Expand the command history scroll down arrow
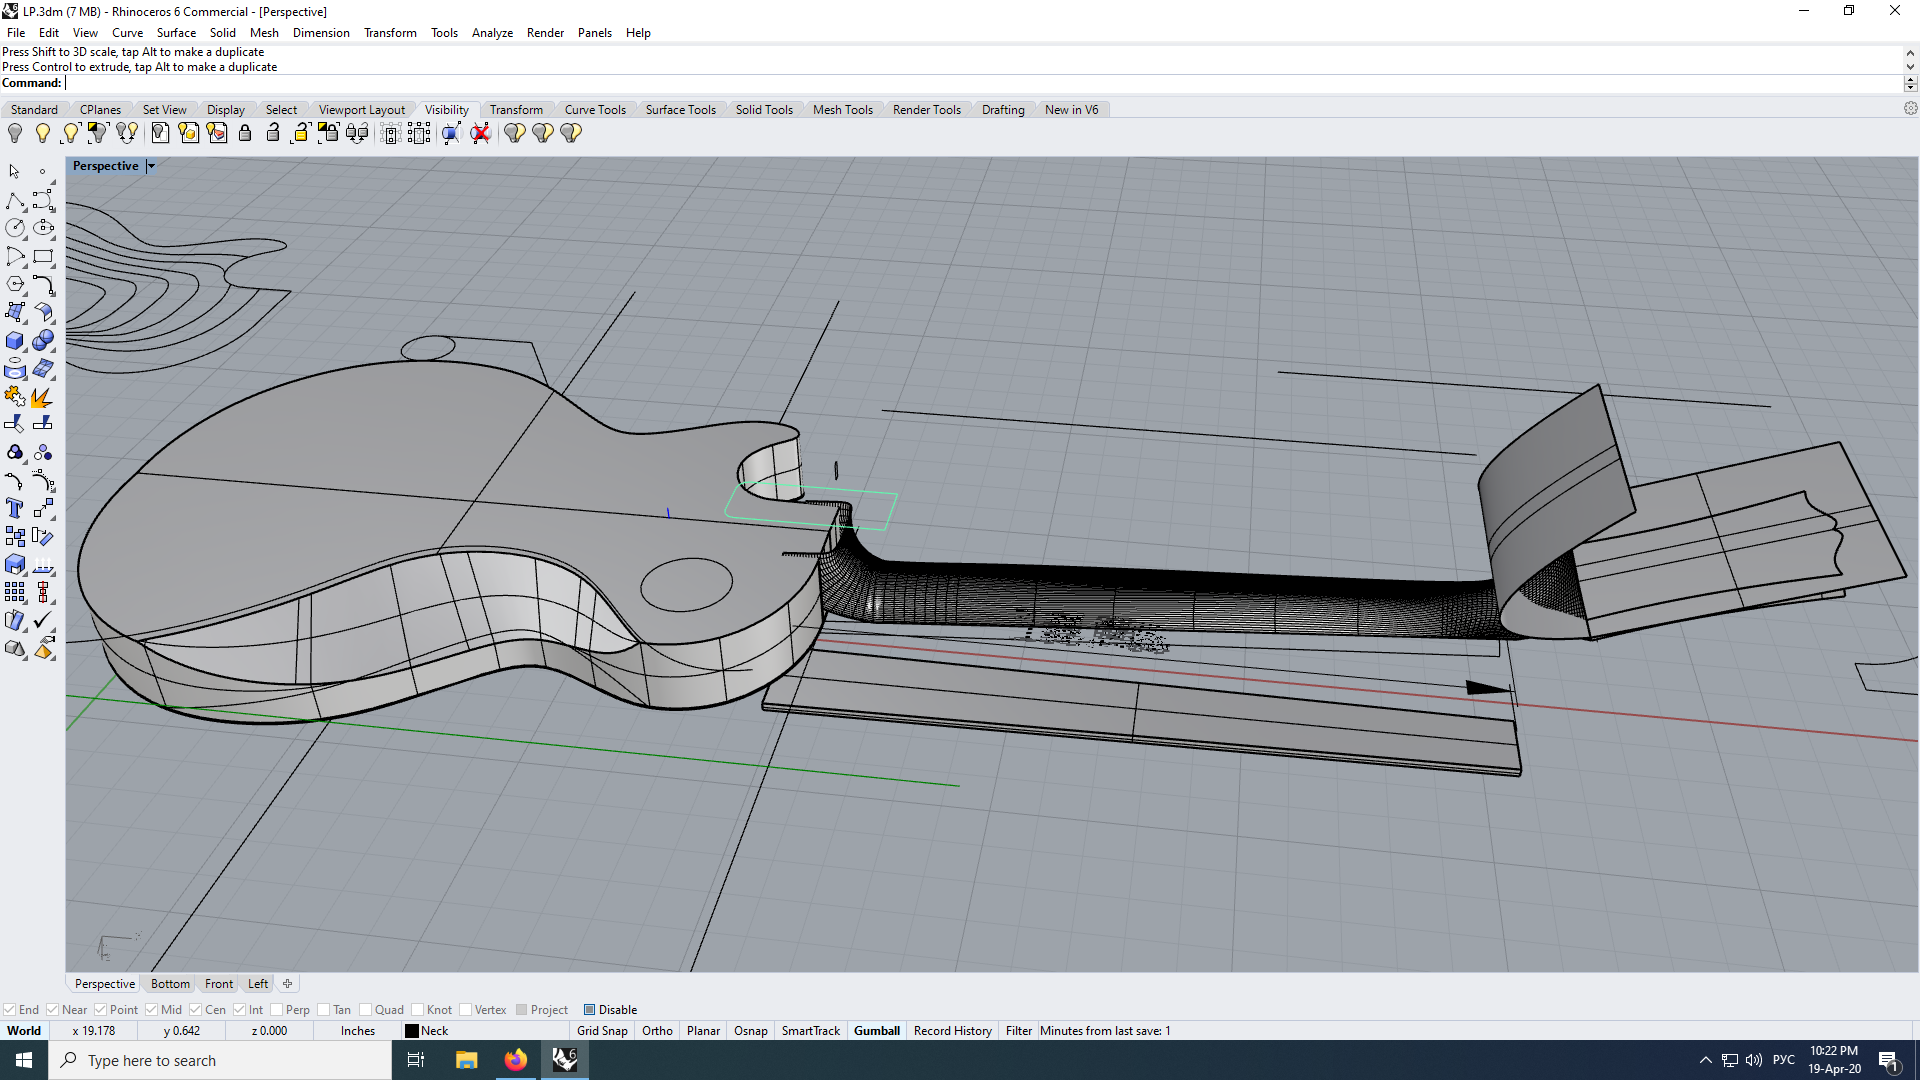This screenshot has width=1920, height=1080. click(1910, 68)
